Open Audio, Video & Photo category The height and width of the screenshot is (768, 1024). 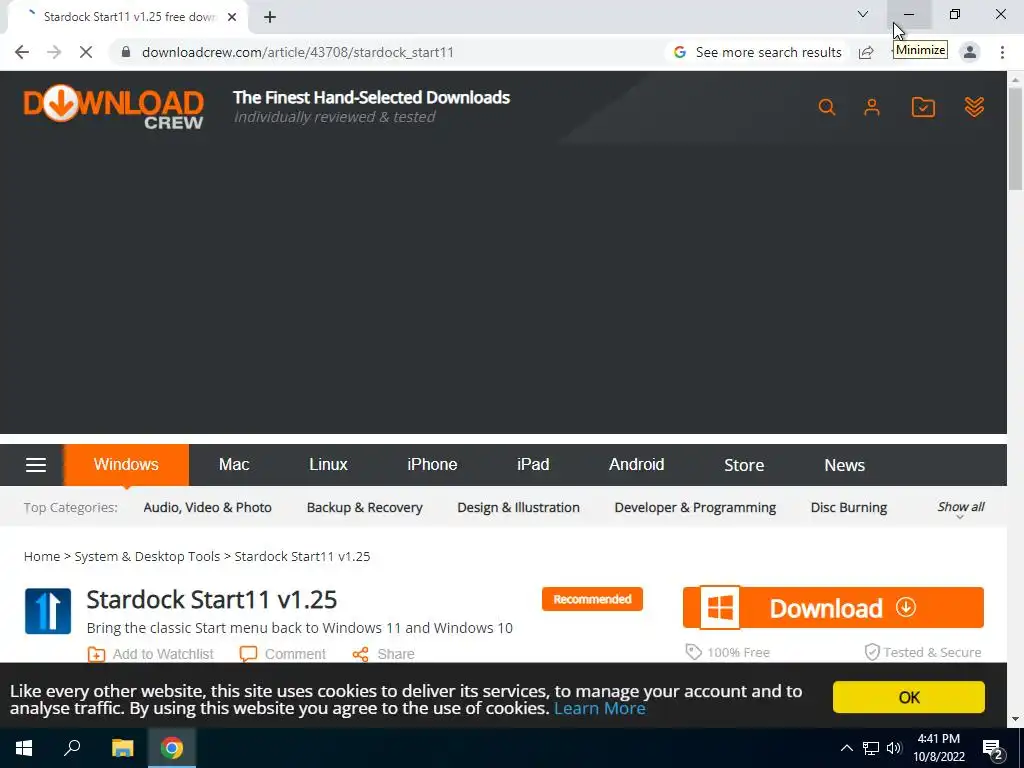coord(208,507)
